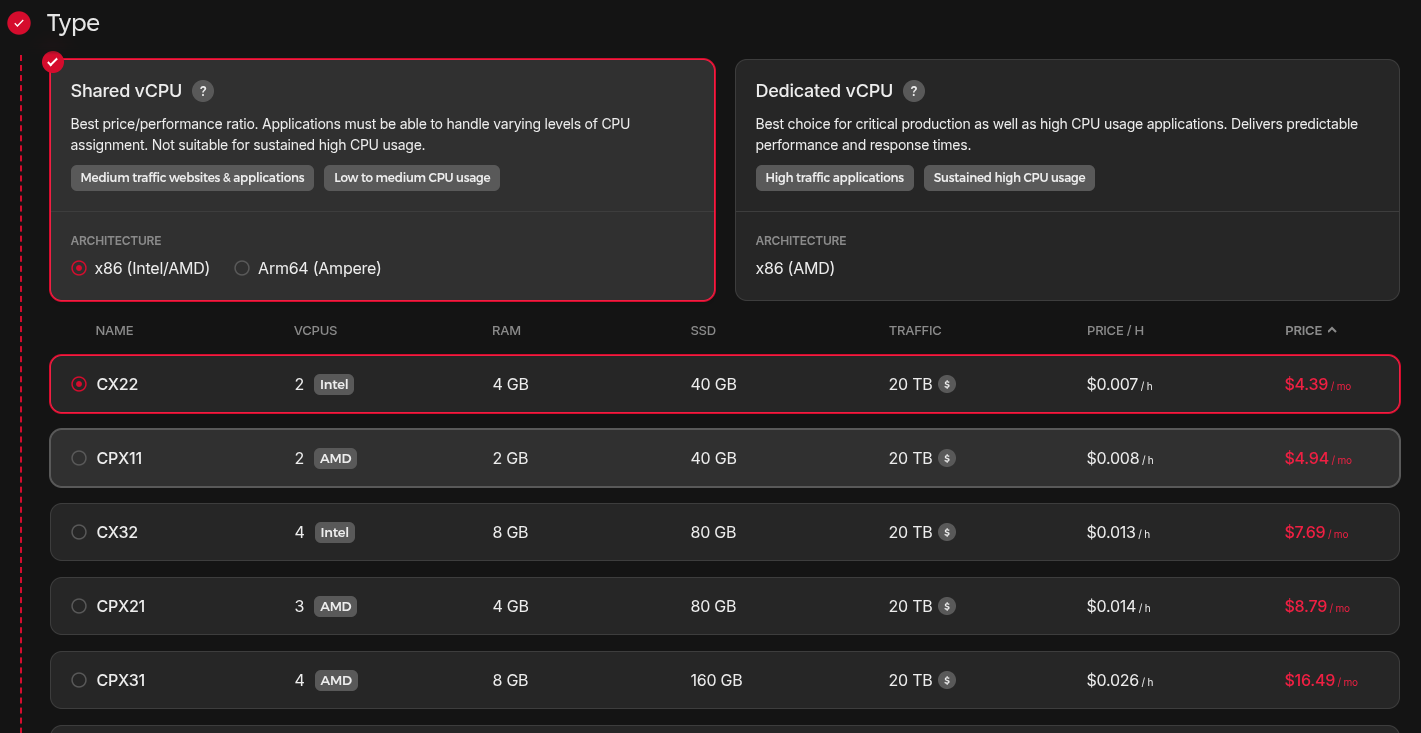Click the NAME column header
The width and height of the screenshot is (1421, 733).
tap(114, 330)
